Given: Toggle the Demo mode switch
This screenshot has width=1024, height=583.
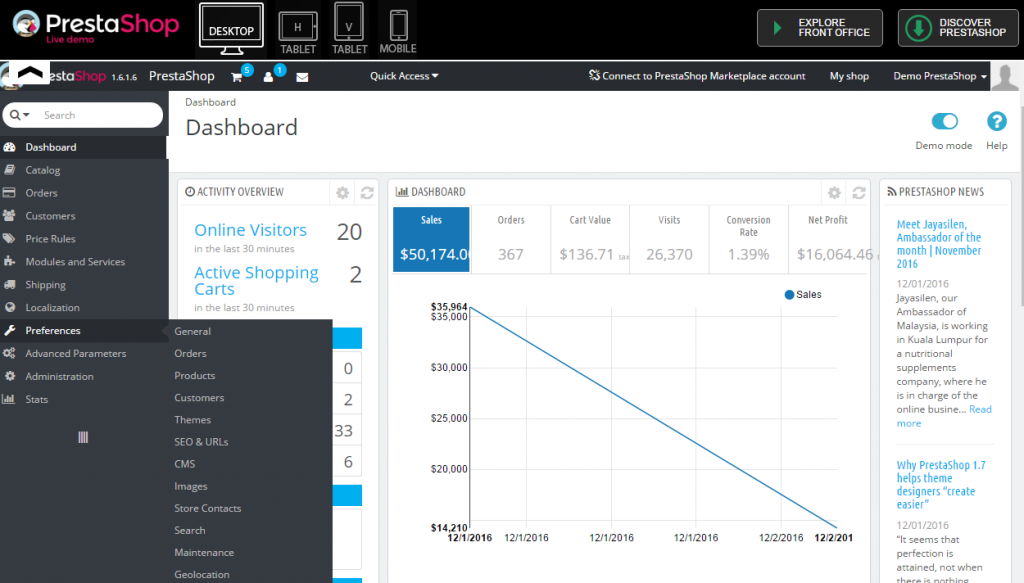Looking at the screenshot, I should click(x=944, y=121).
